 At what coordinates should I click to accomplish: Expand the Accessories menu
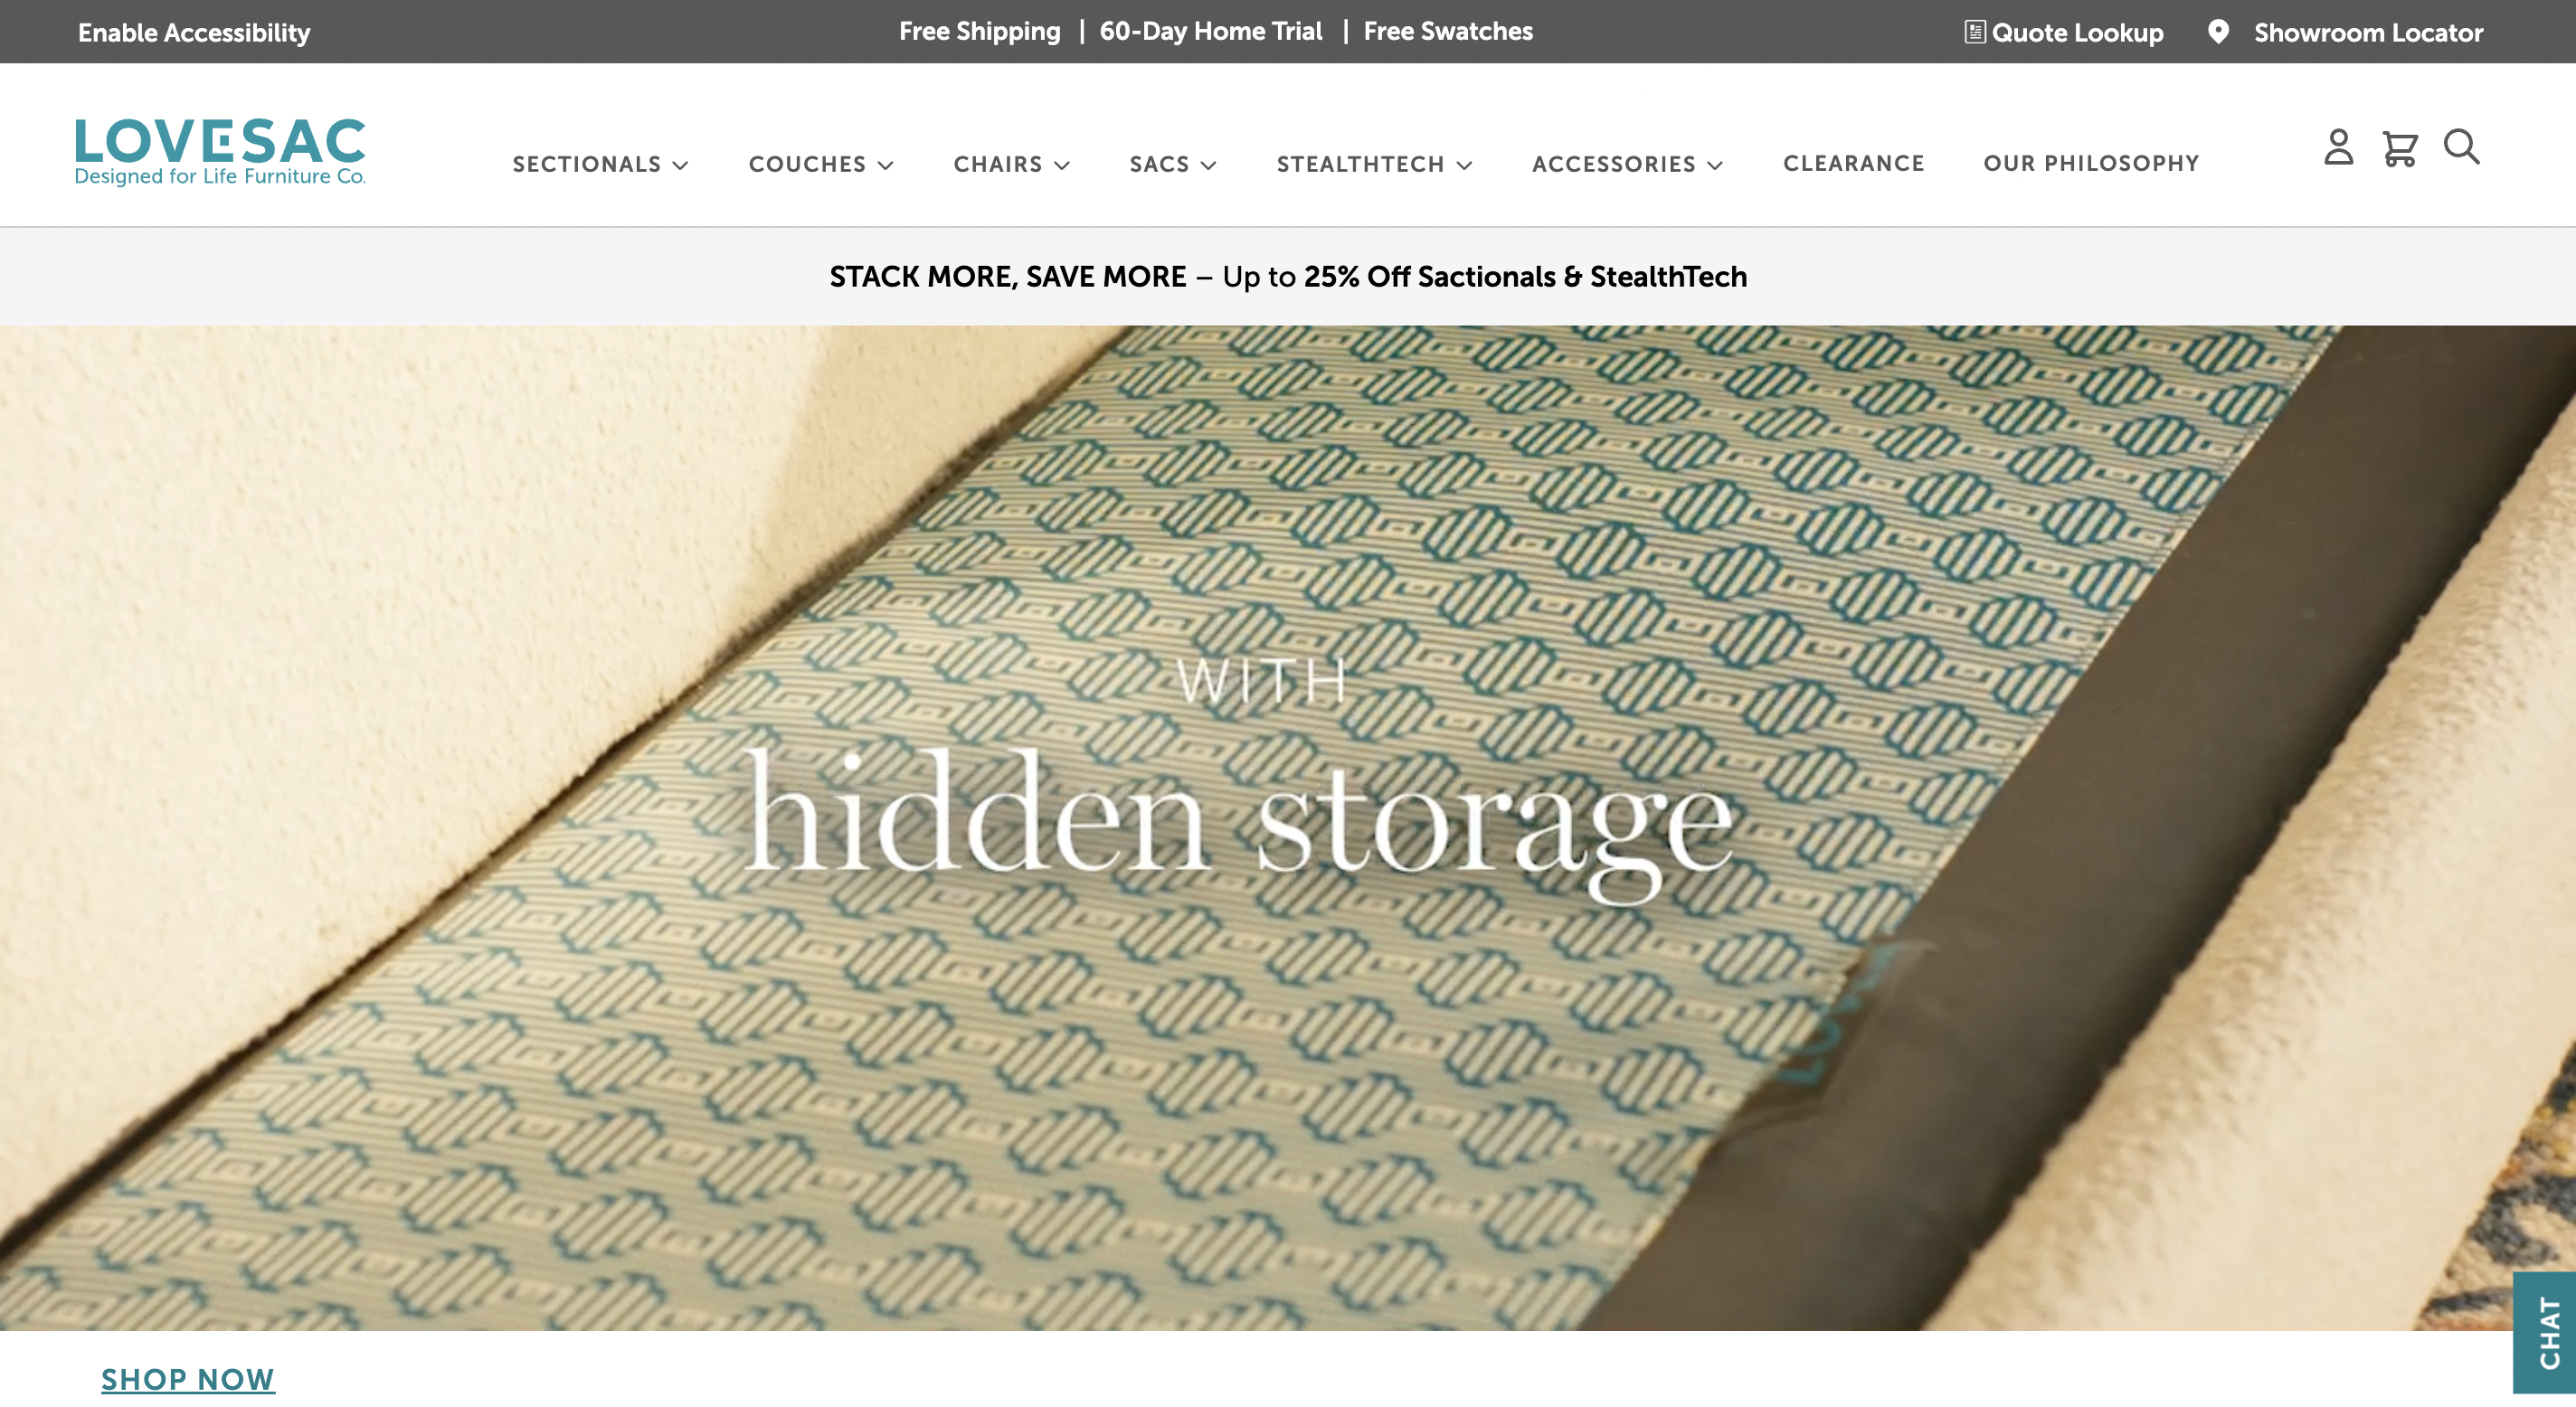pos(1627,164)
